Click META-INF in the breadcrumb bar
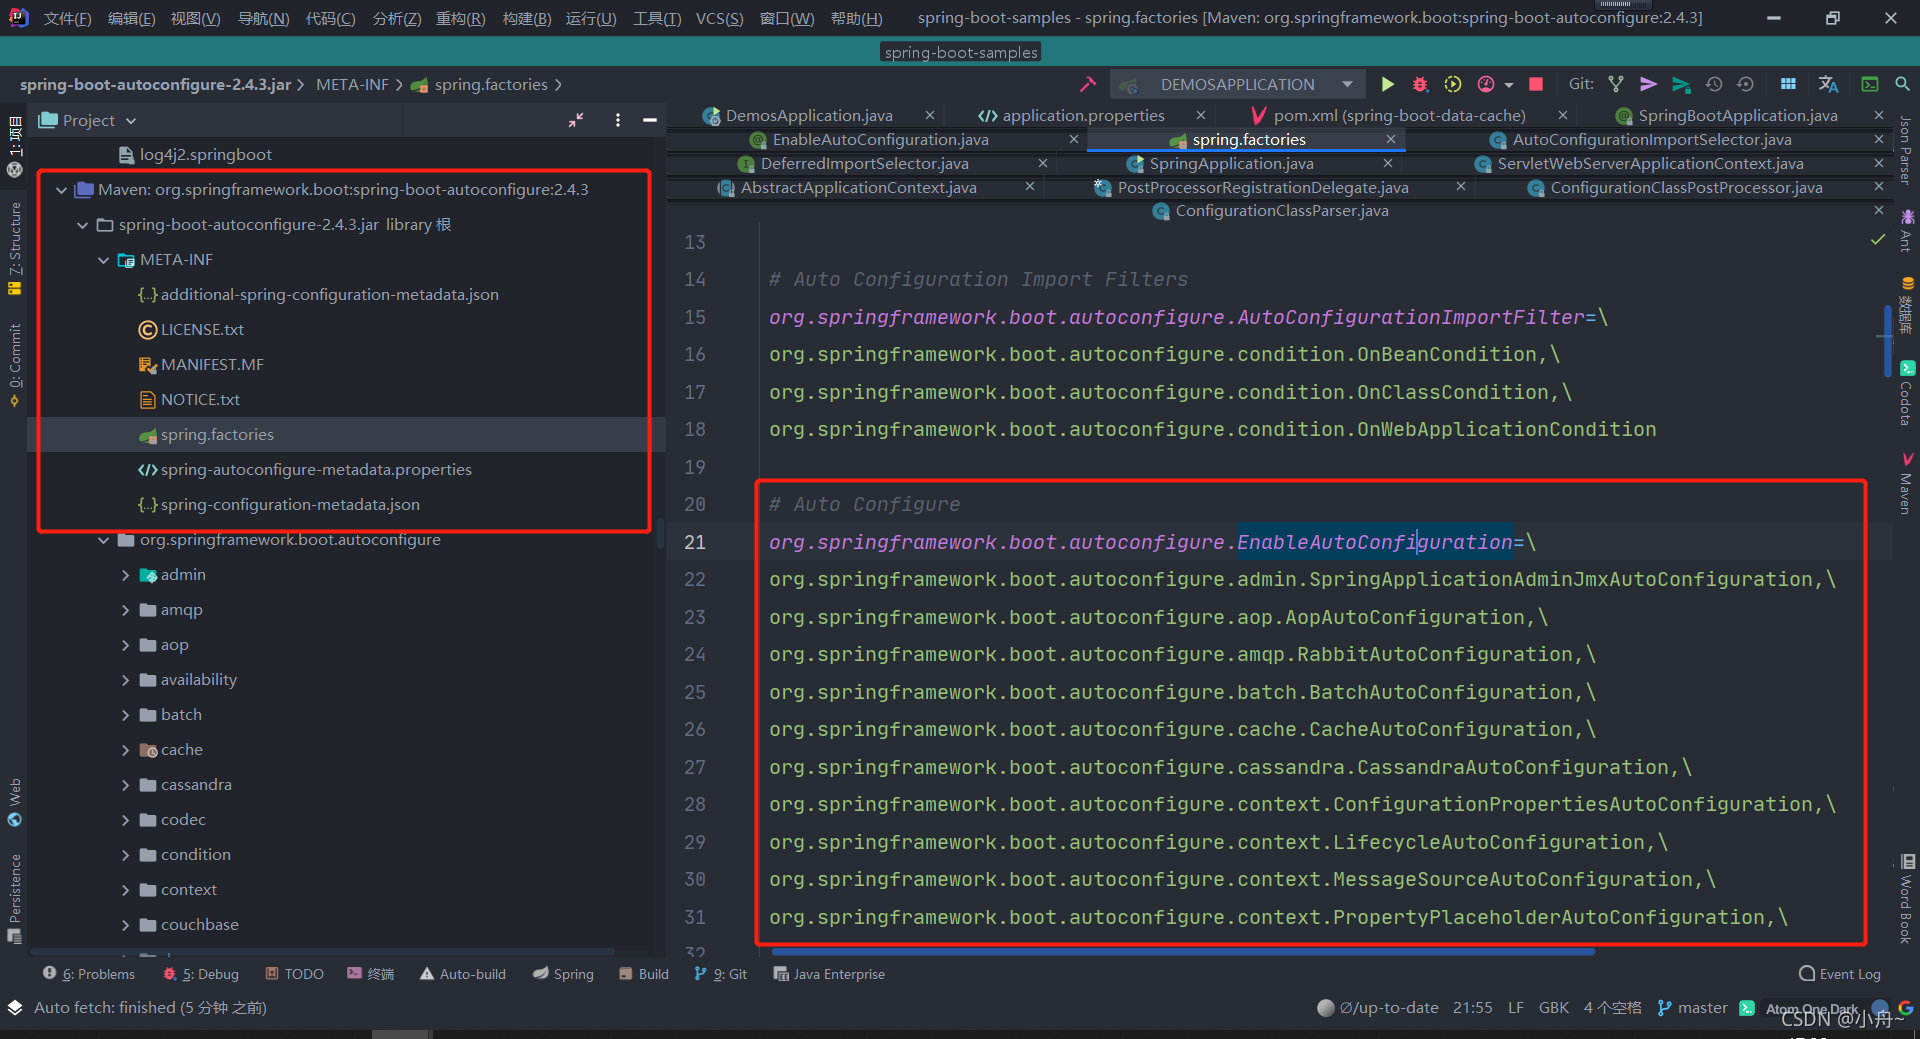This screenshot has height=1039, width=1920. pyautogui.click(x=352, y=85)
